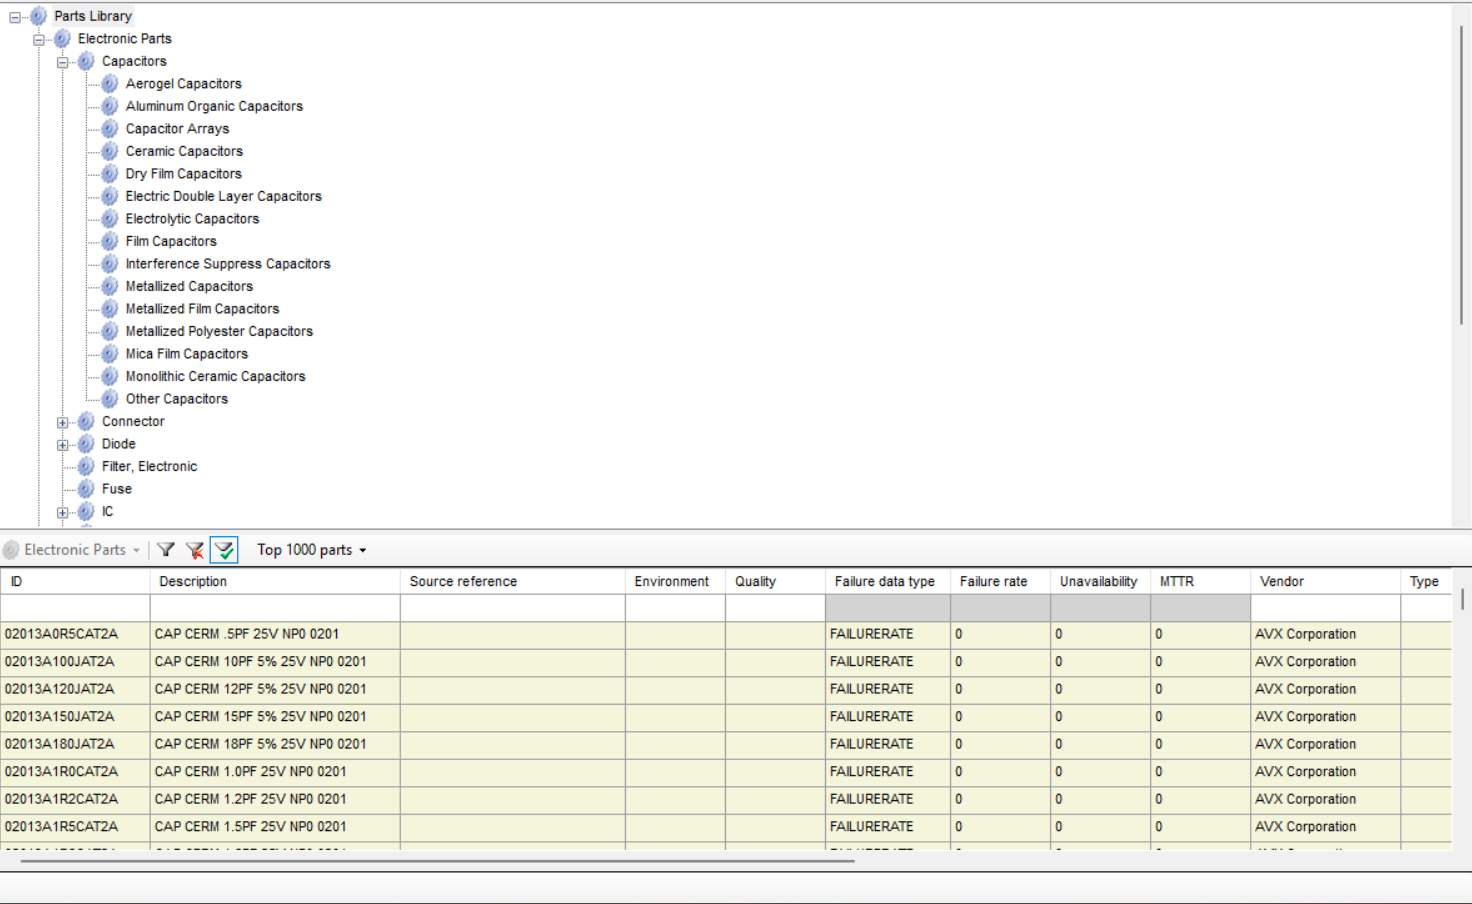1472x904 pixels.
Task: Click the Other Capacitors gear icon
Action: 110,399
